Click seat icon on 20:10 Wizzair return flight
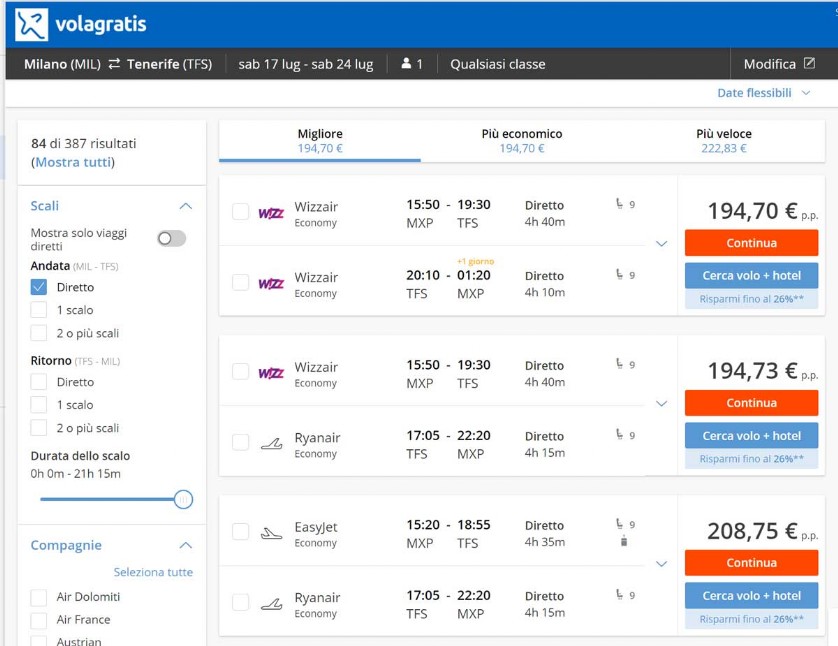Screen dimensions: 838x646 coord(619,274)
